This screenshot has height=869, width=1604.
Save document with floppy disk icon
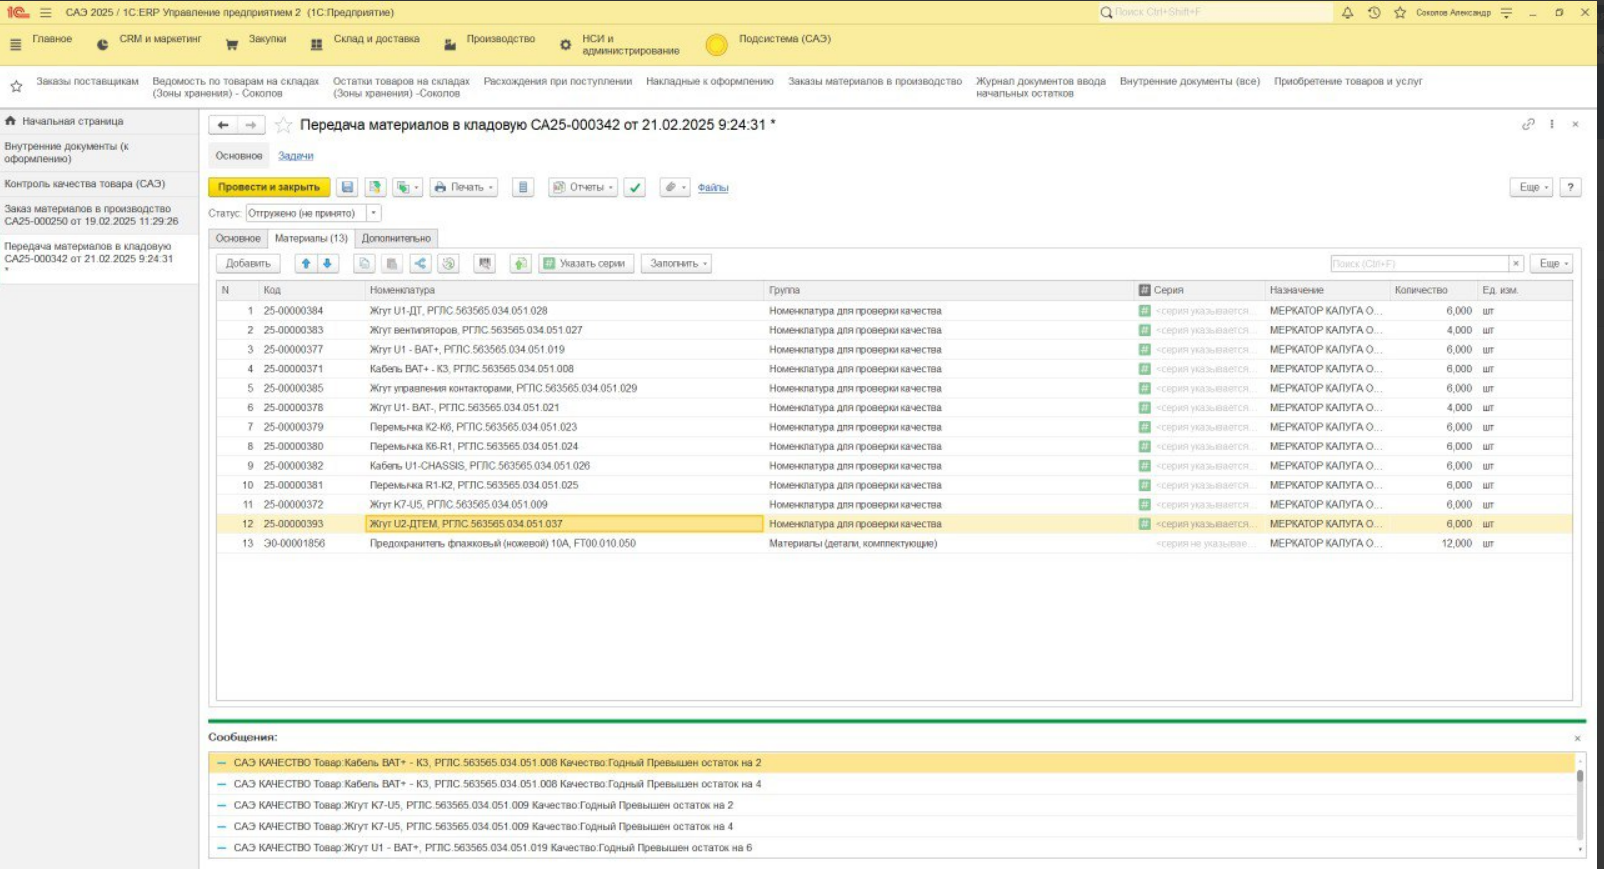pyautogui.click(x=347, y=187)
